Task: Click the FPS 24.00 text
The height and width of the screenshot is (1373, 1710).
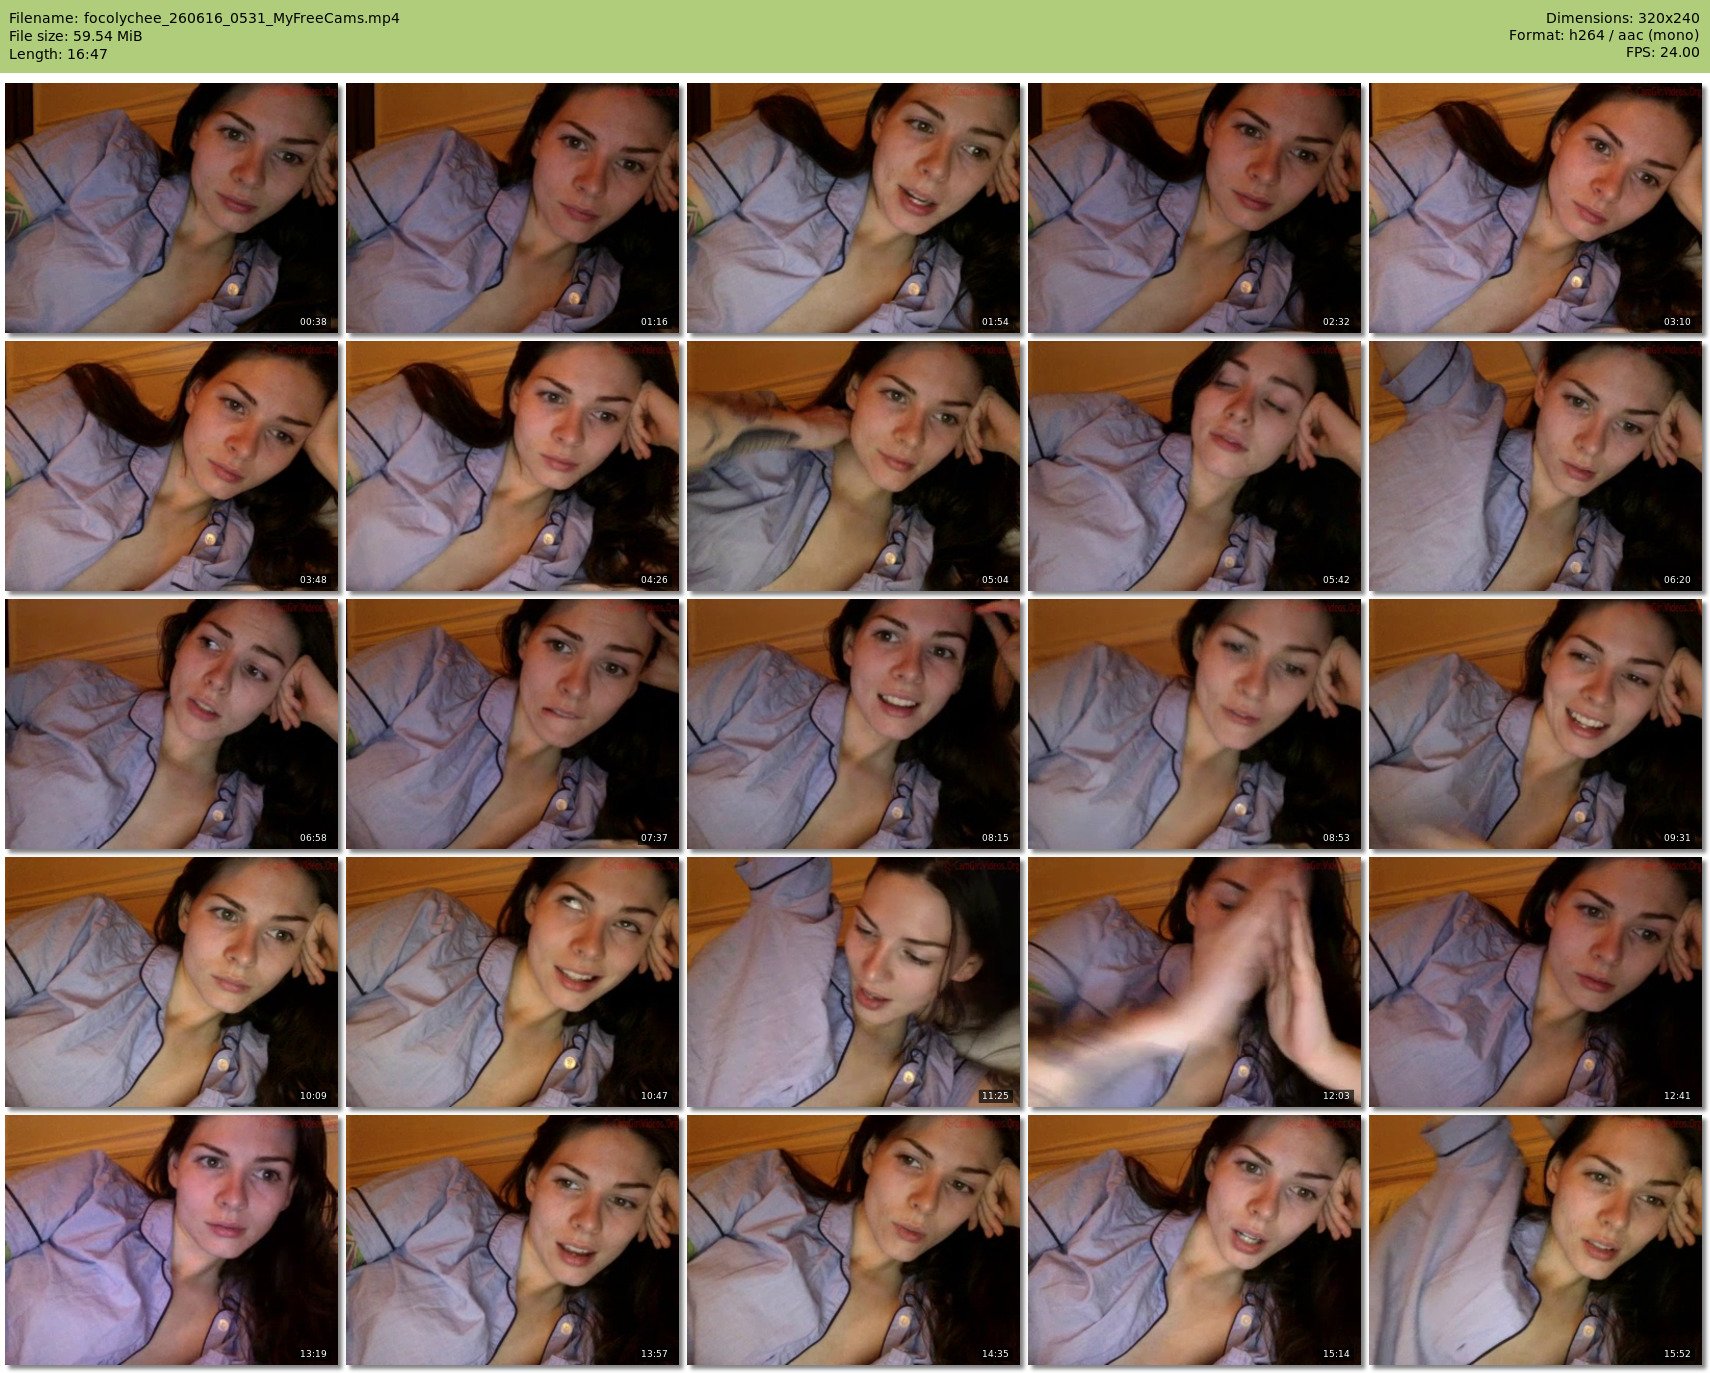Action: 1662,52
